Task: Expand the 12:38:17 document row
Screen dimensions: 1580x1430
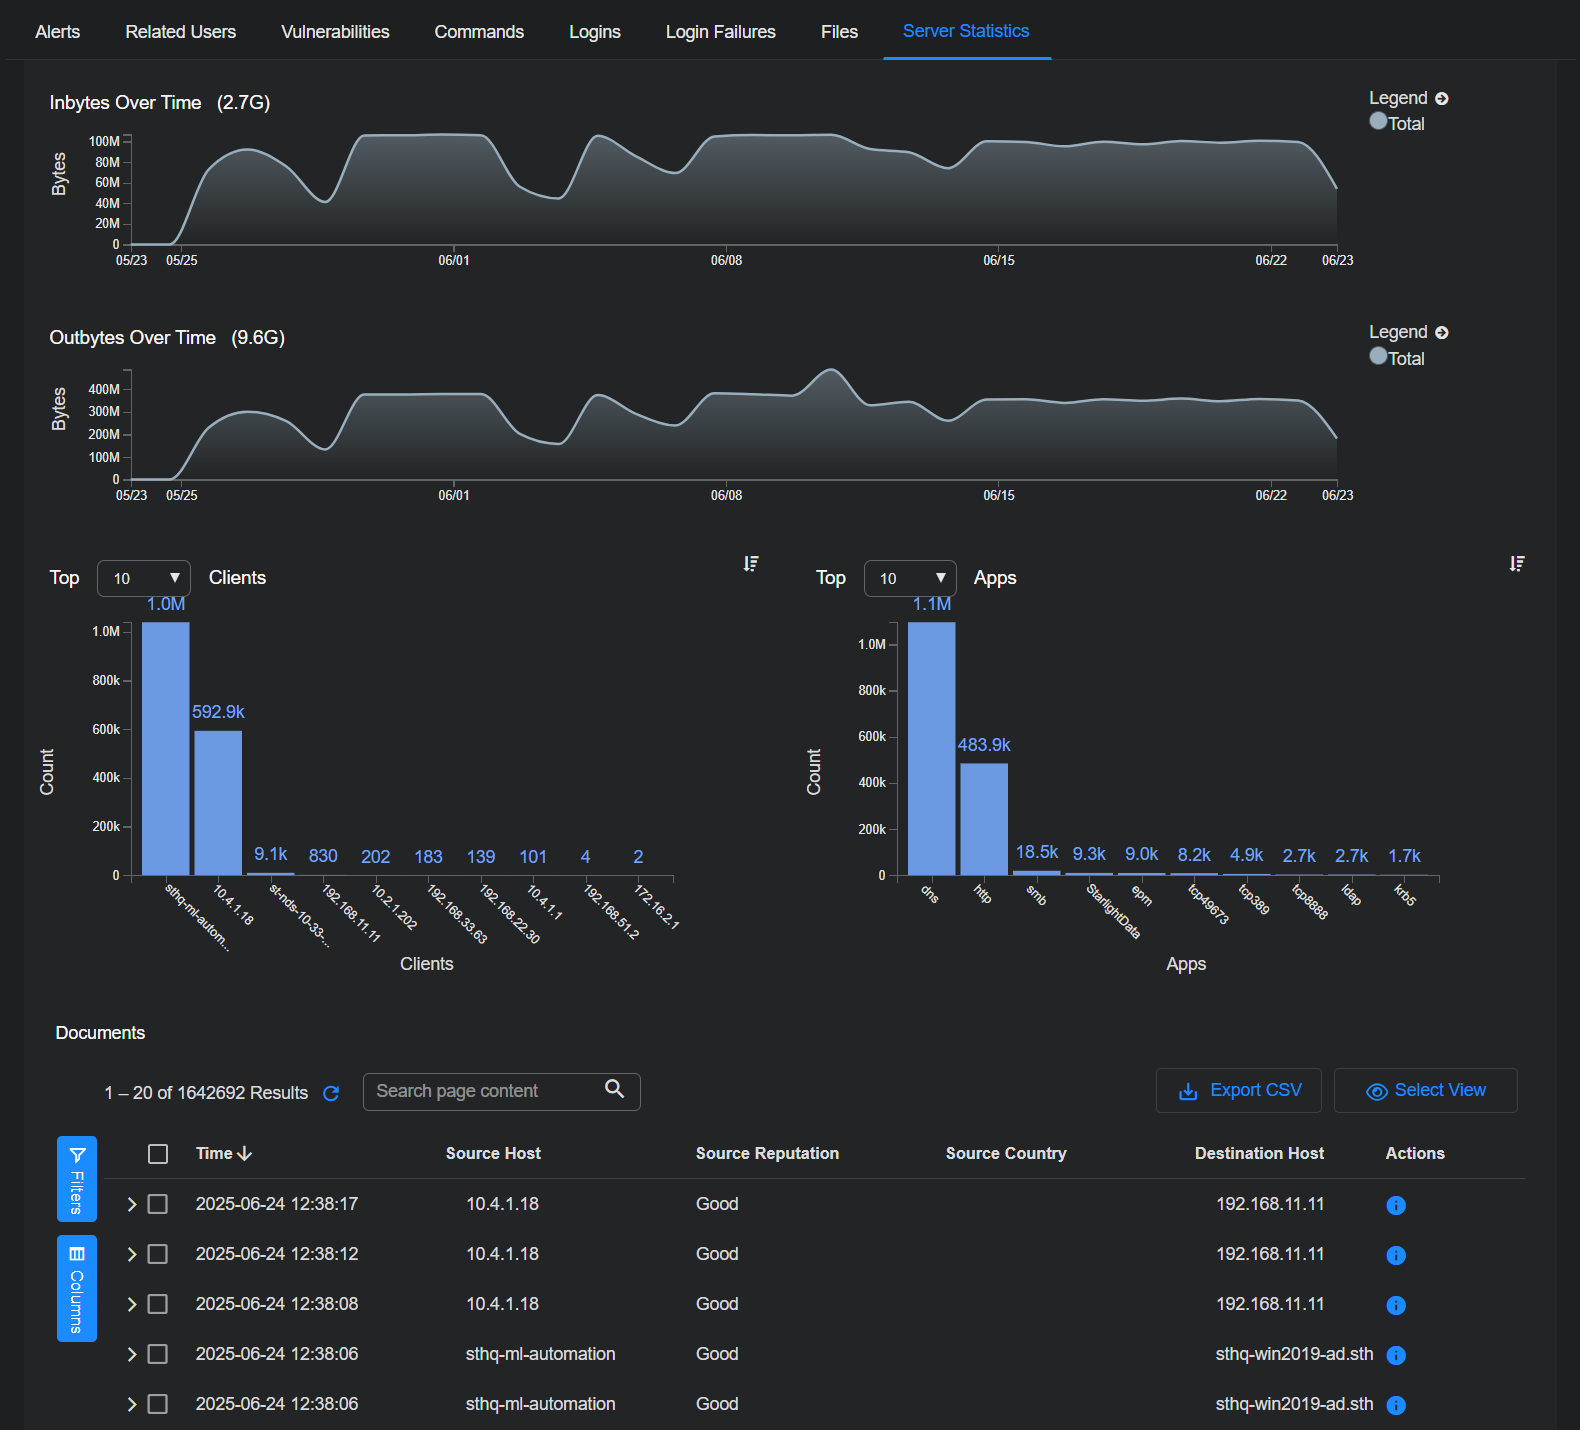Action: [x=131, y=1204]
